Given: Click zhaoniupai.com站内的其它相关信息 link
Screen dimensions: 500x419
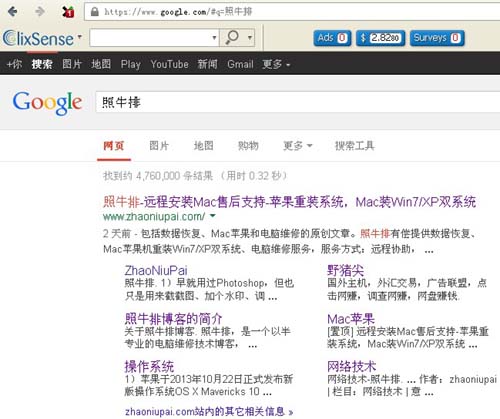Looking at the screenshot, I should point(209,412).
